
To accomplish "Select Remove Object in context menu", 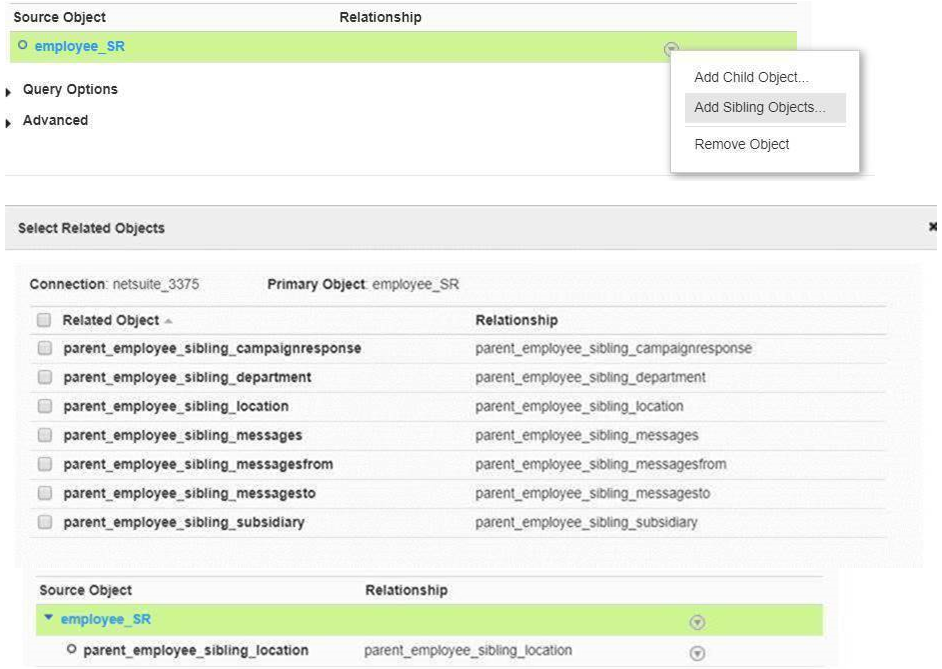I will pyautogui.click(x=741, y=144).
